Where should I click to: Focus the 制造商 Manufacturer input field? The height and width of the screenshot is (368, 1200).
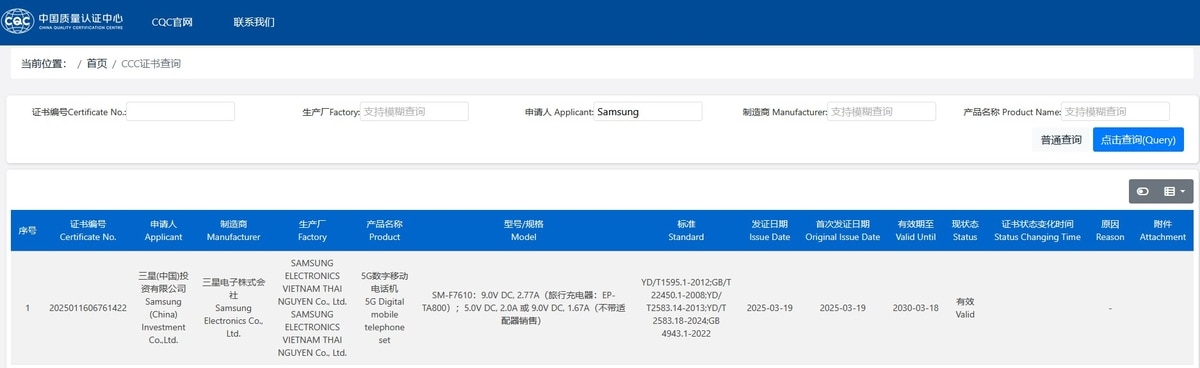pyautogui.click(x=882, y=112)
